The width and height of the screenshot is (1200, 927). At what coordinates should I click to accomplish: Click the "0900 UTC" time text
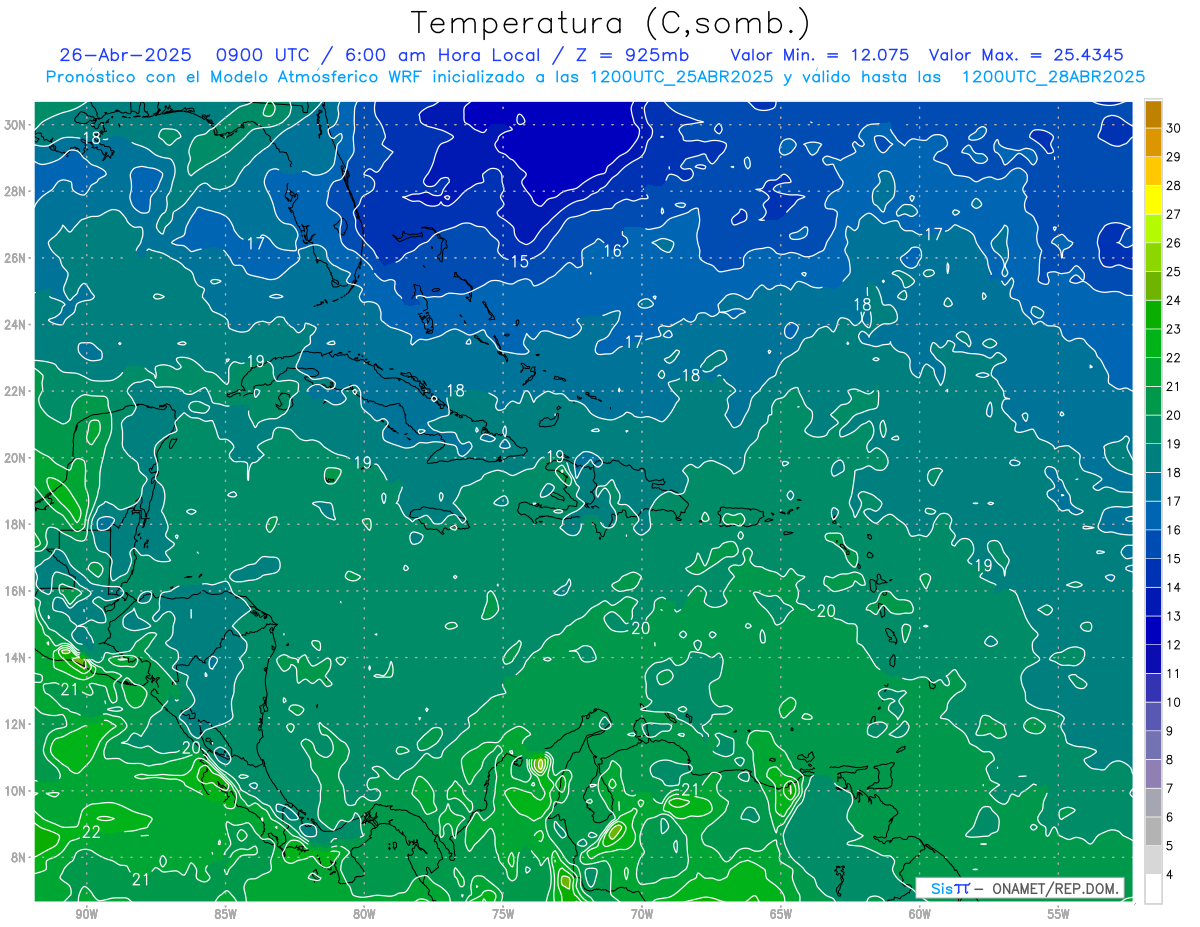point(263,55)
